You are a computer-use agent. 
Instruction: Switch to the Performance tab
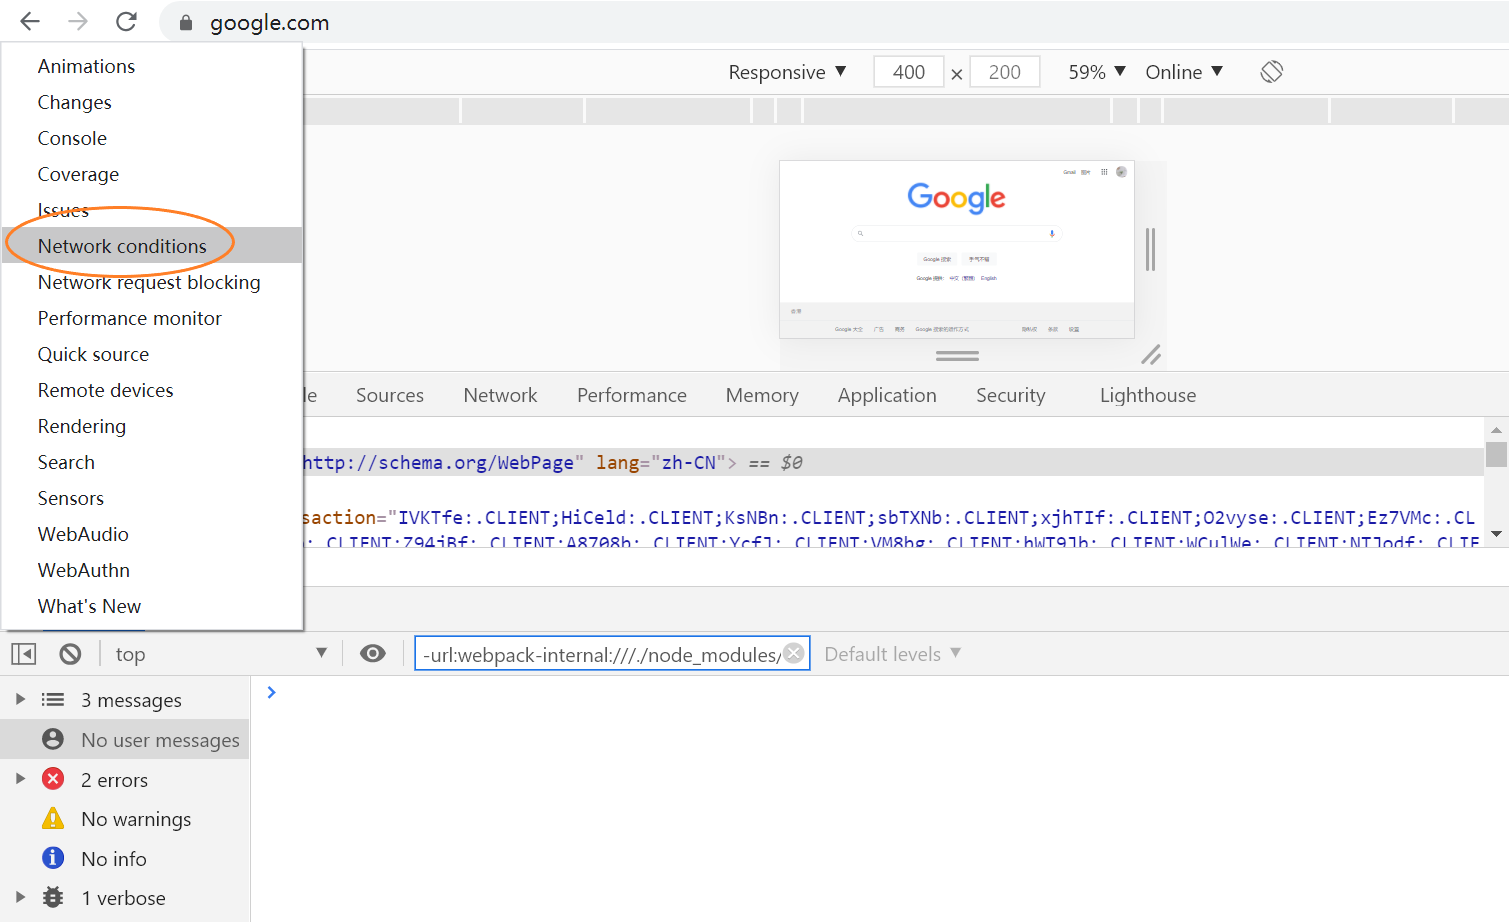(x=632, y=395)
